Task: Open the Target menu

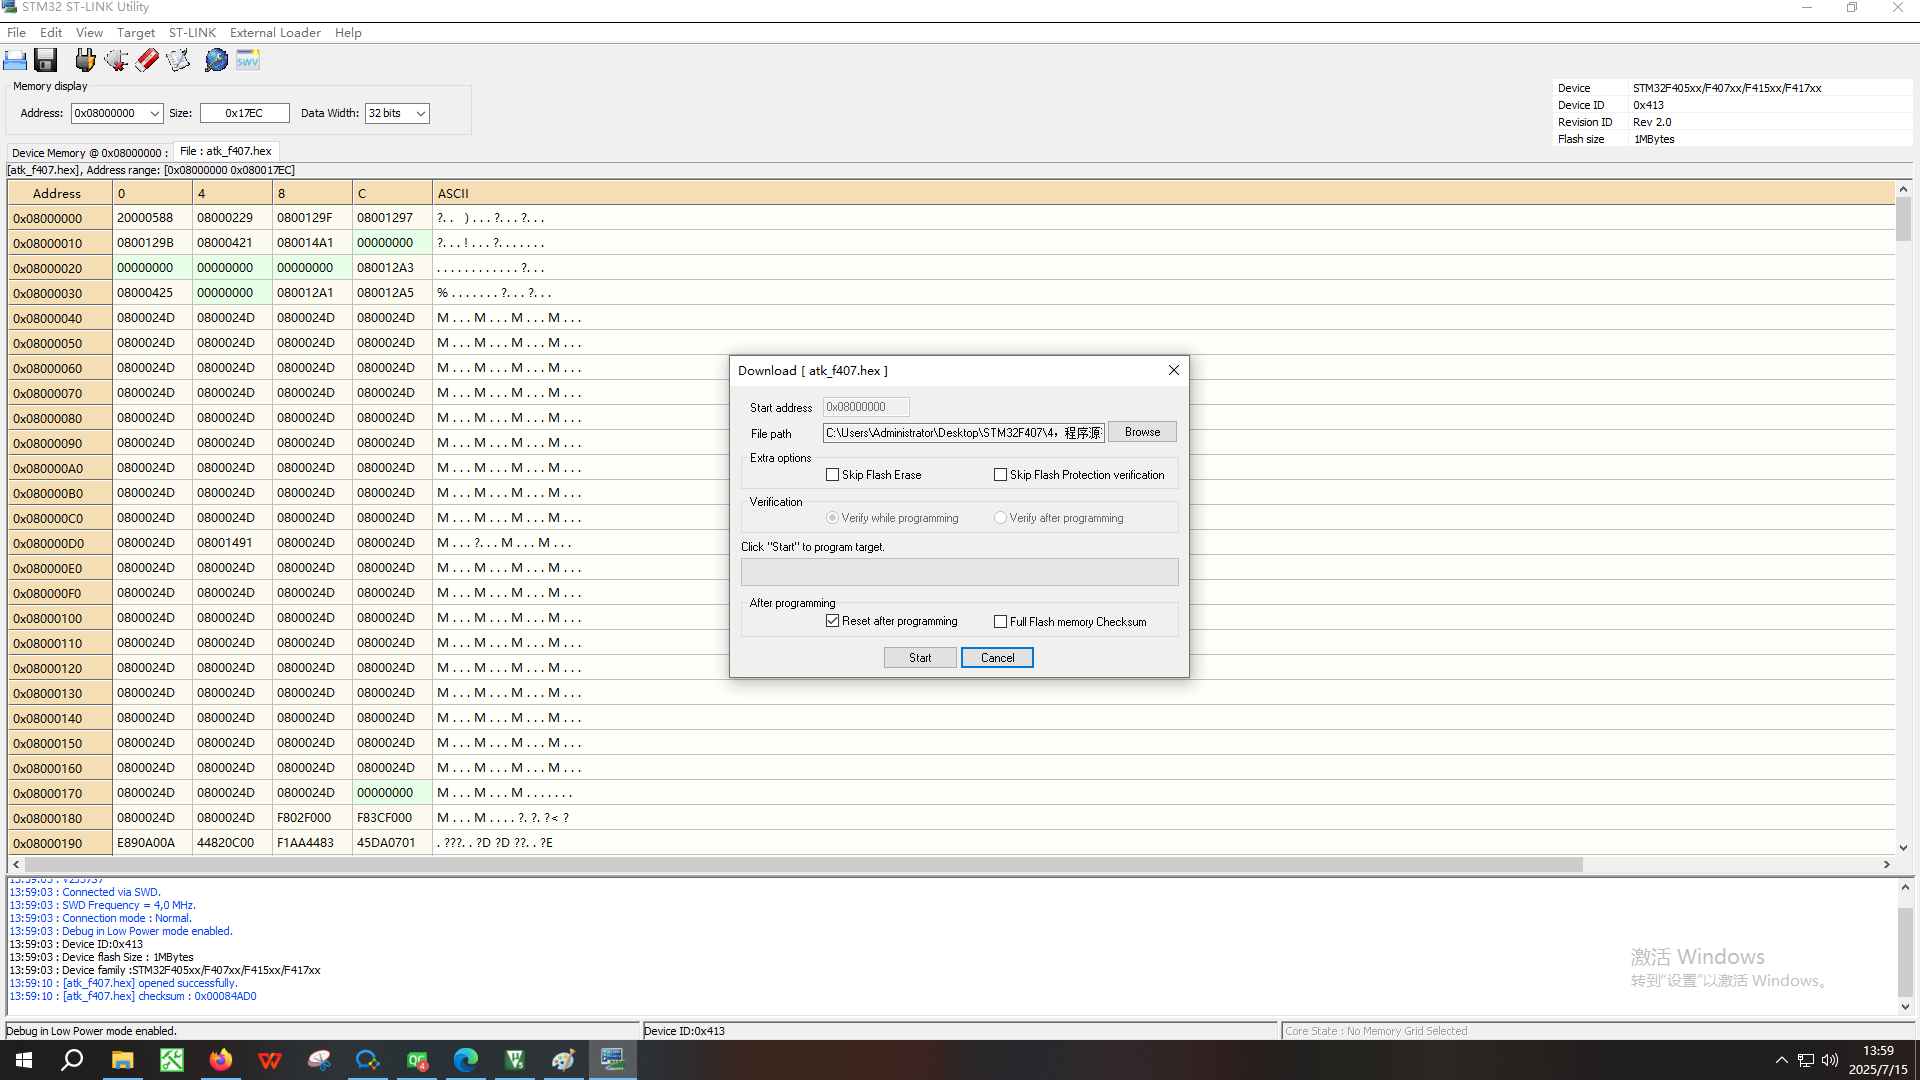Action: [x=135, y=33]
